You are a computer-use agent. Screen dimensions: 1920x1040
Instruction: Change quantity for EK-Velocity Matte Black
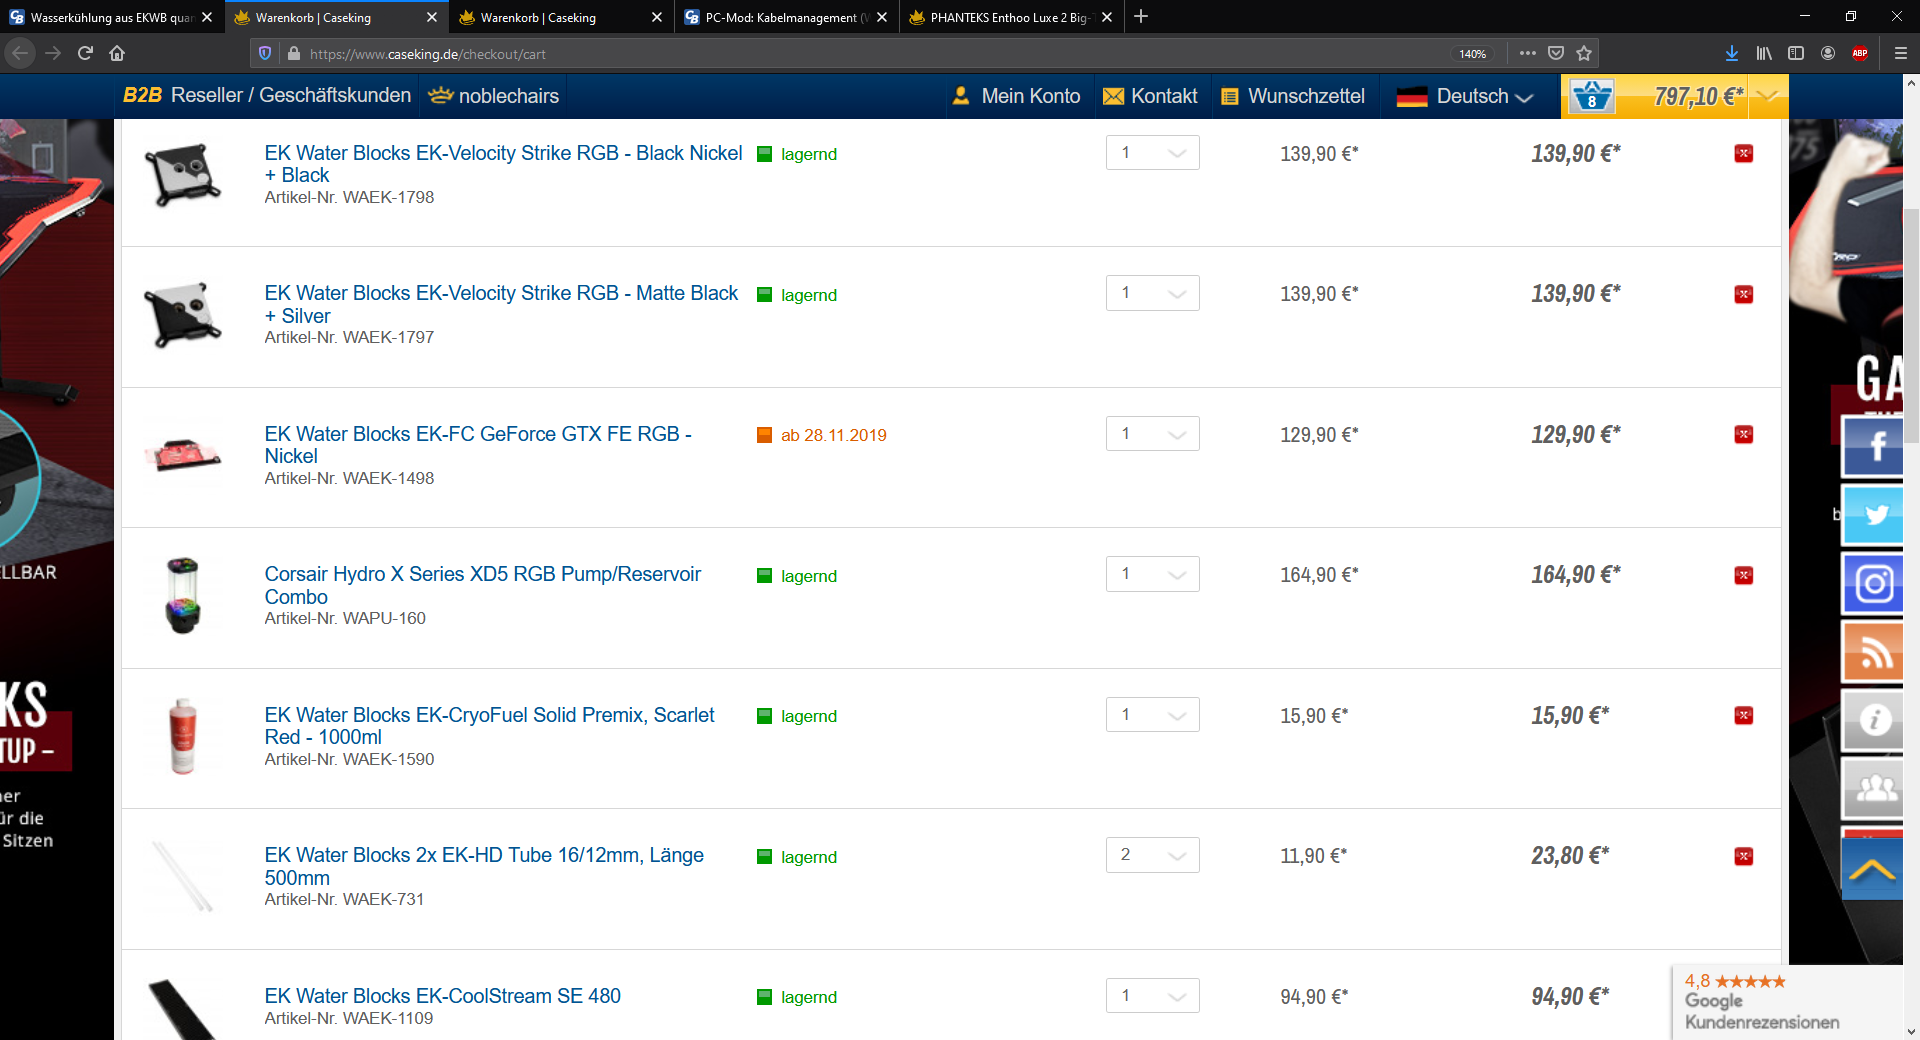pos(1152,293)
